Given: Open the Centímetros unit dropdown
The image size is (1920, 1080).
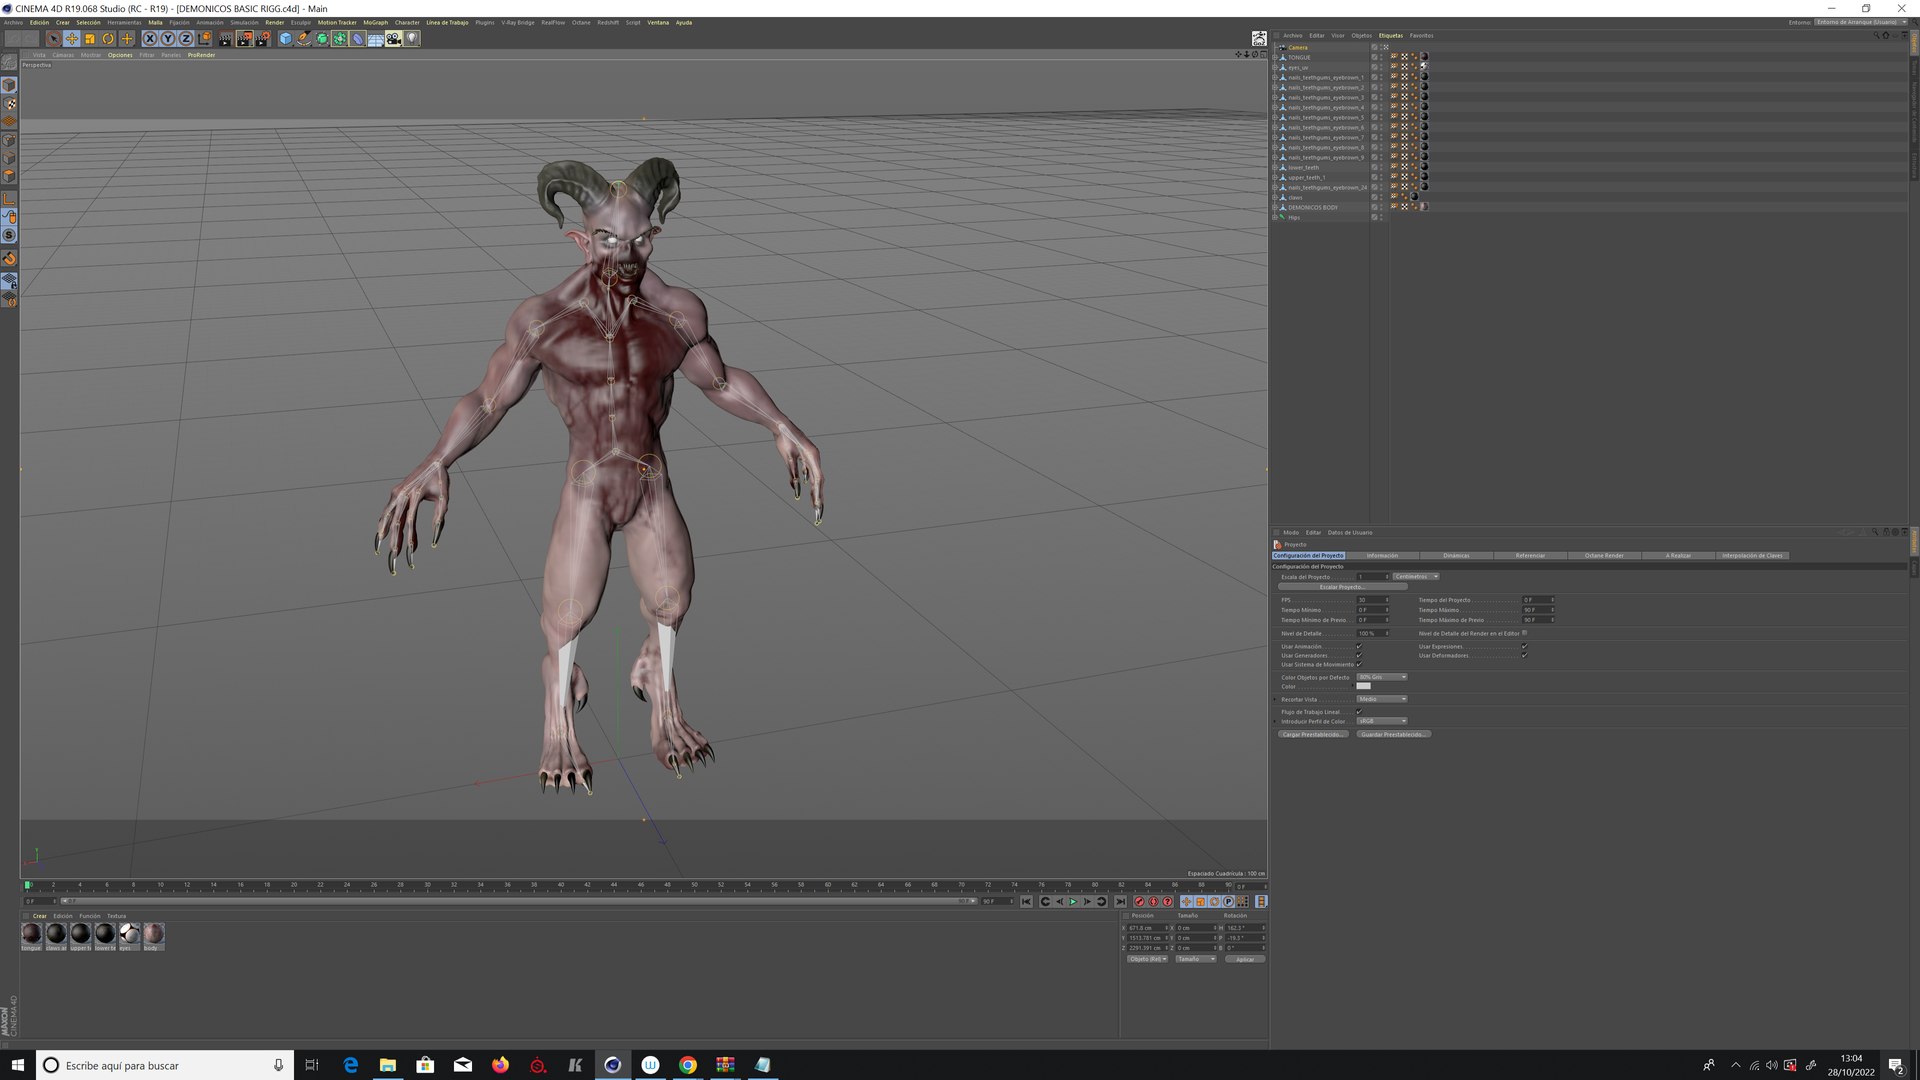Looking at the screenshot, I should point(1416,576).
